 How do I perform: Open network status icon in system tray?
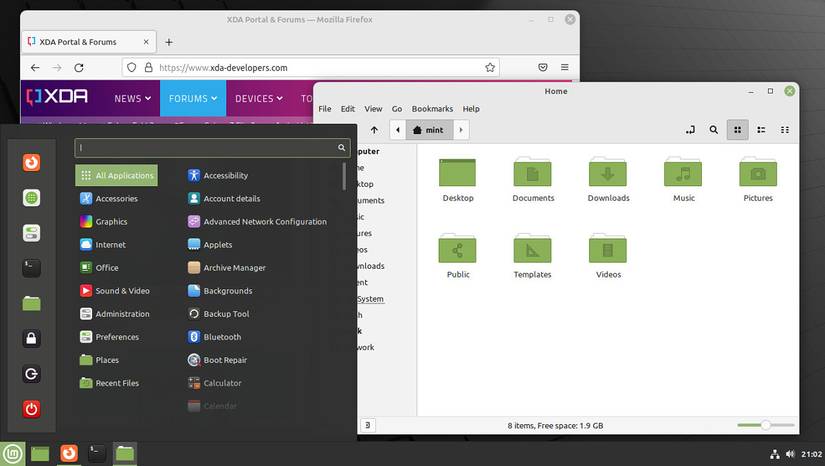point(775,454)
